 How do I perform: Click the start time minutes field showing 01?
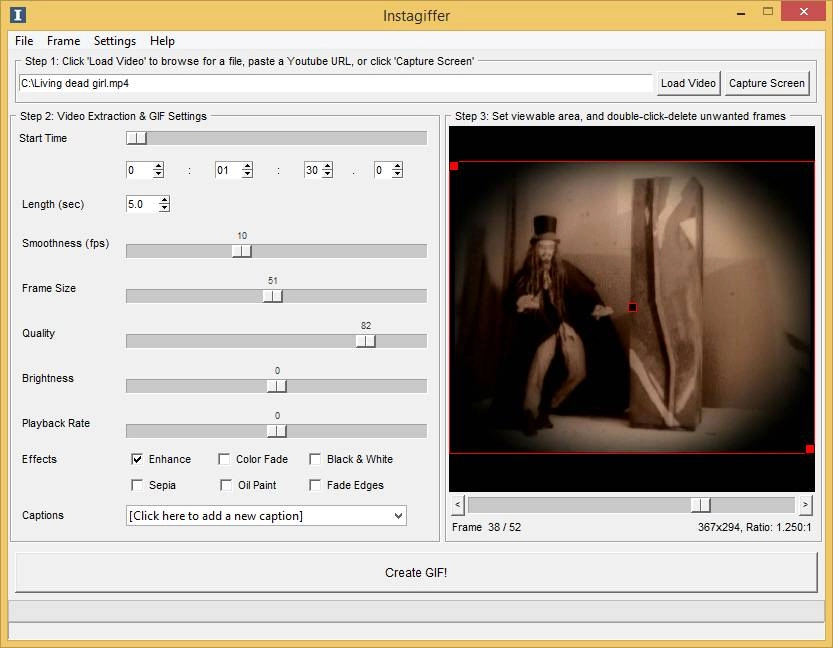[x=228, y=170]
